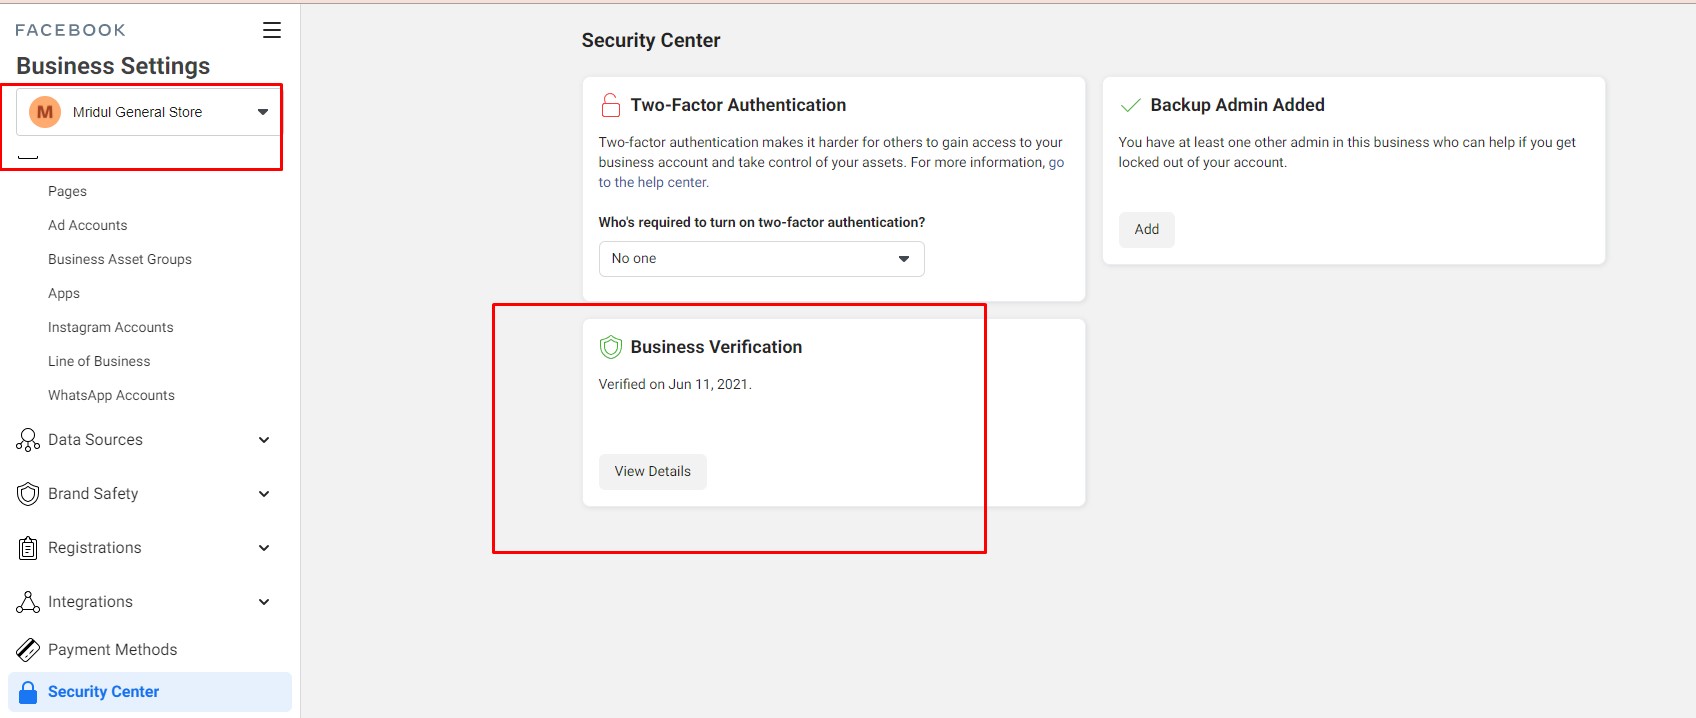This screenshot has width=1696, height=718.
Task: Open Pages in the sidebar
Action: [x=67, y=191]
